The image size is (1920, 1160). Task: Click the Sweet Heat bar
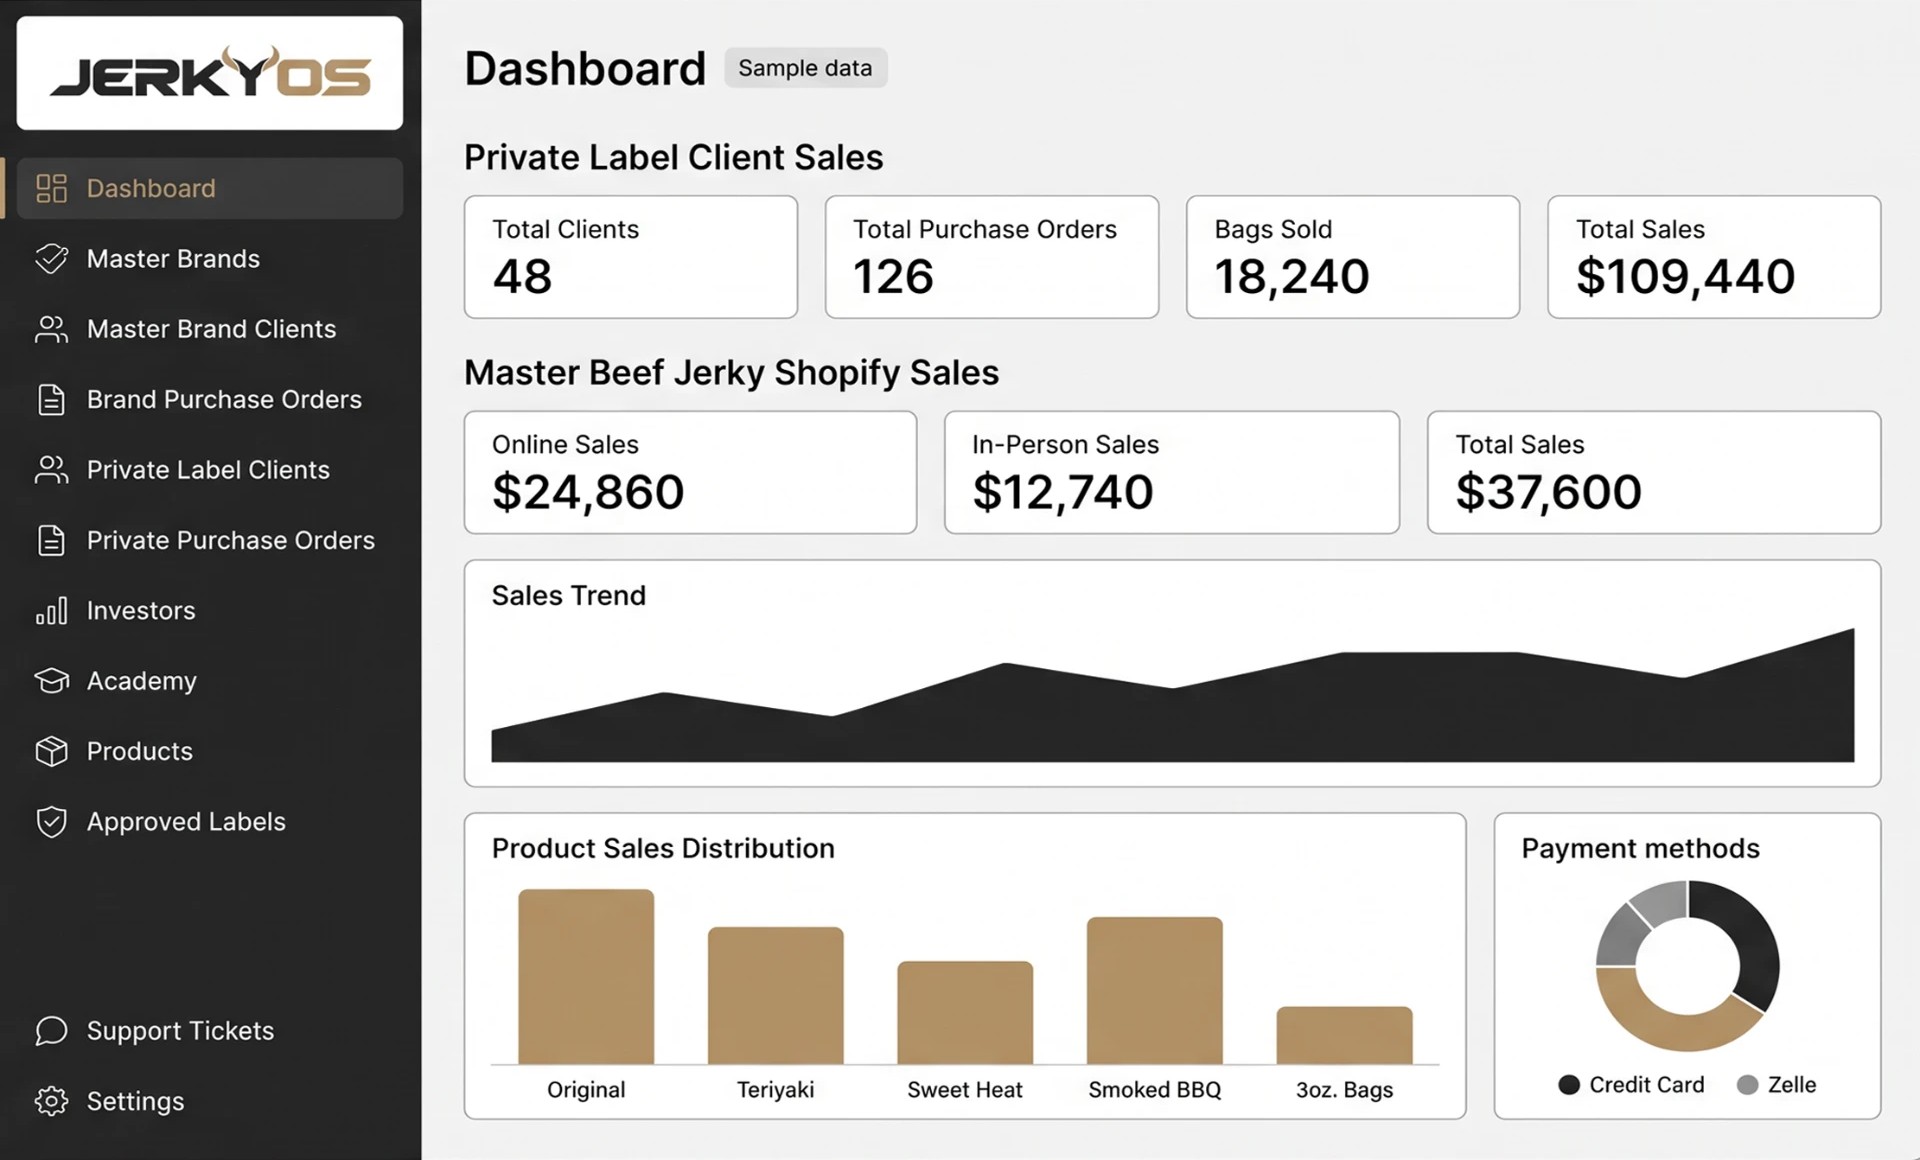point(965,1013)
